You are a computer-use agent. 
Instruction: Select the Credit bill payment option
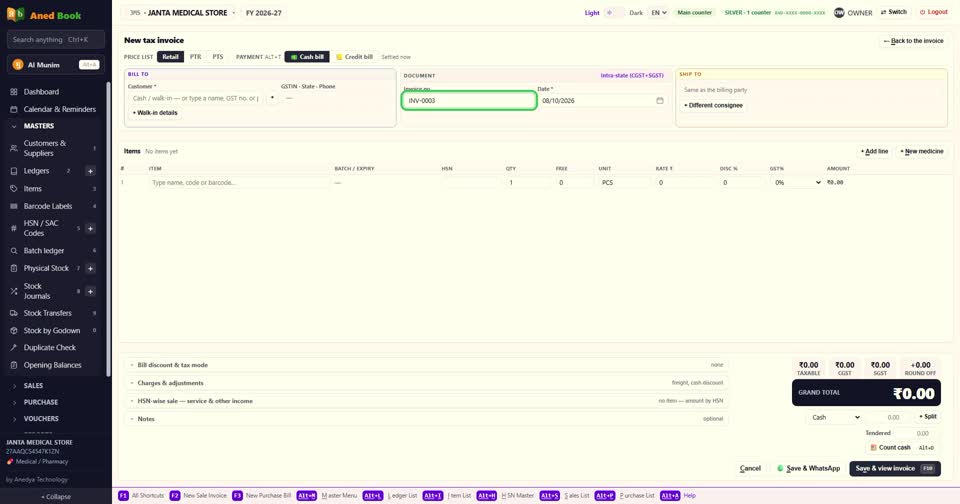(x=354, y=57)
